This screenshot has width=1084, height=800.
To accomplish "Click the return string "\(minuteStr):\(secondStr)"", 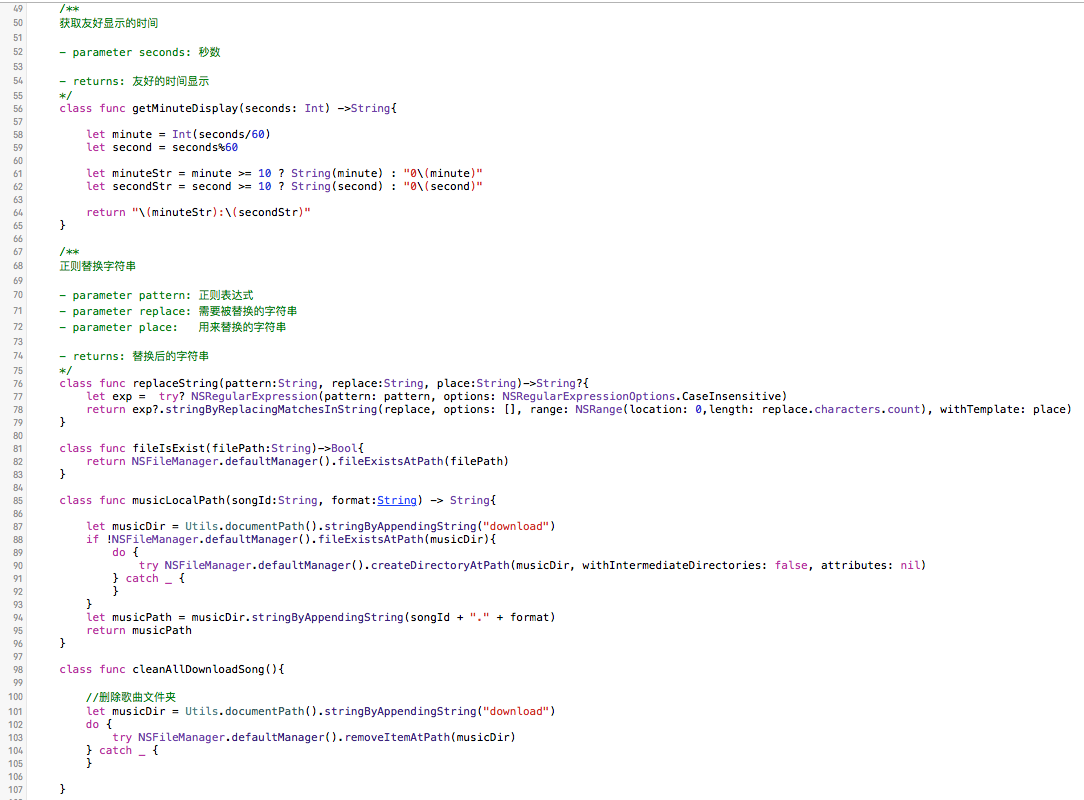I will tap(221, 212).
